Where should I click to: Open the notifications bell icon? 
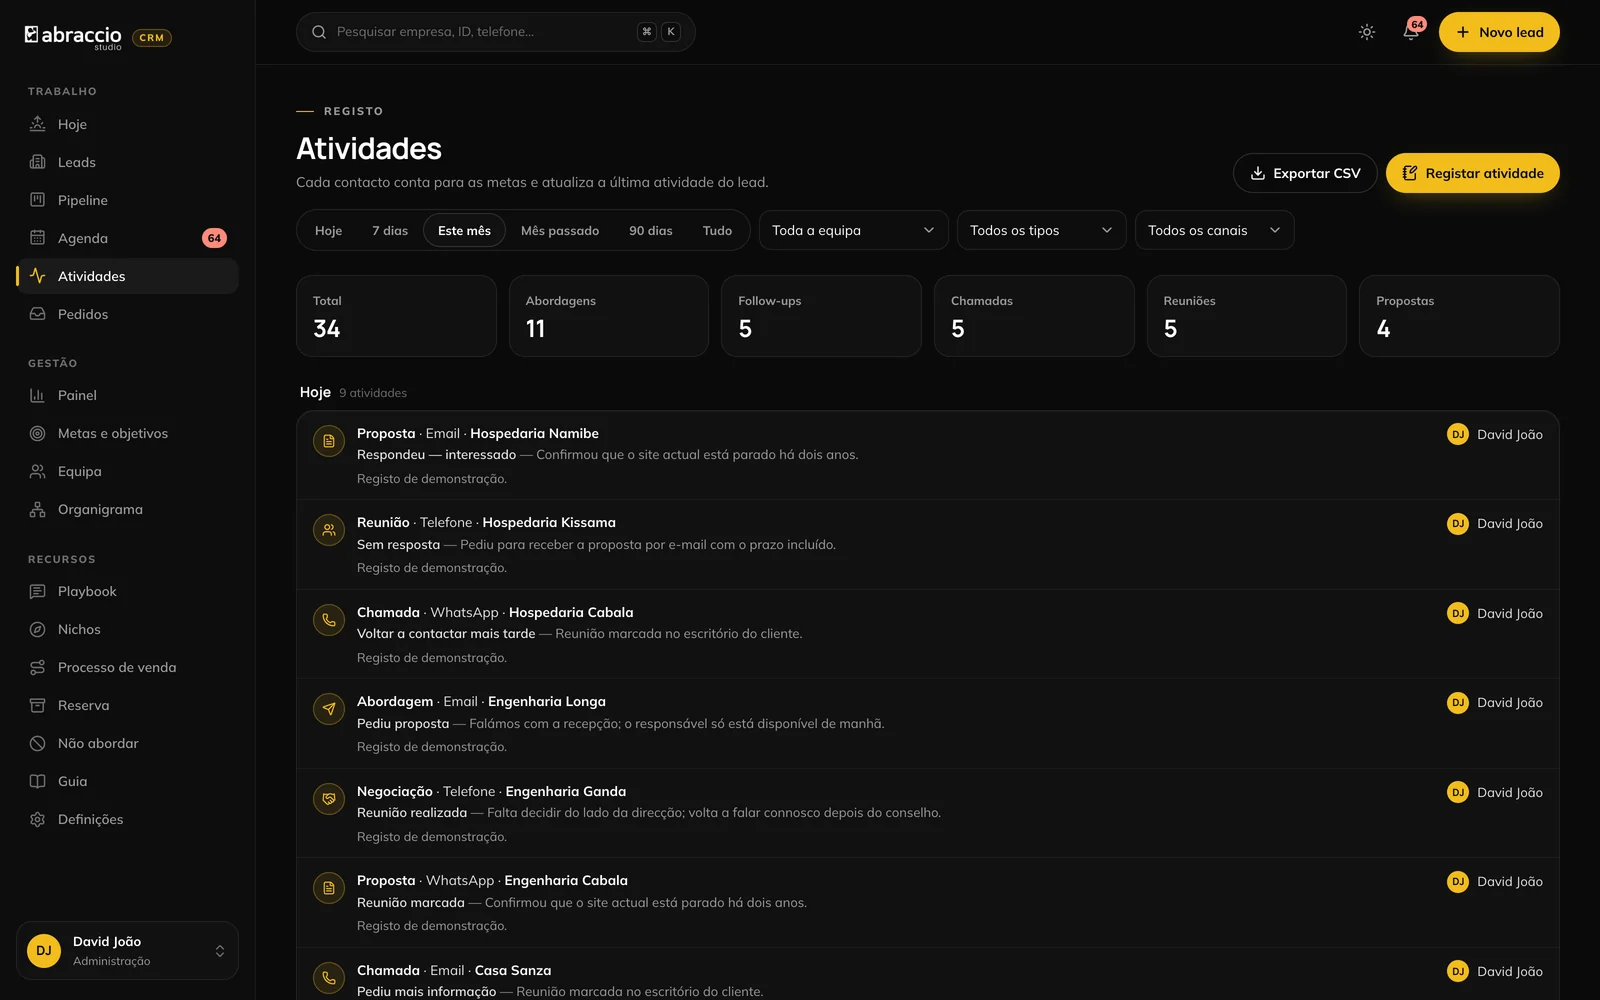pyautogui.click(x=1411, y=32)
